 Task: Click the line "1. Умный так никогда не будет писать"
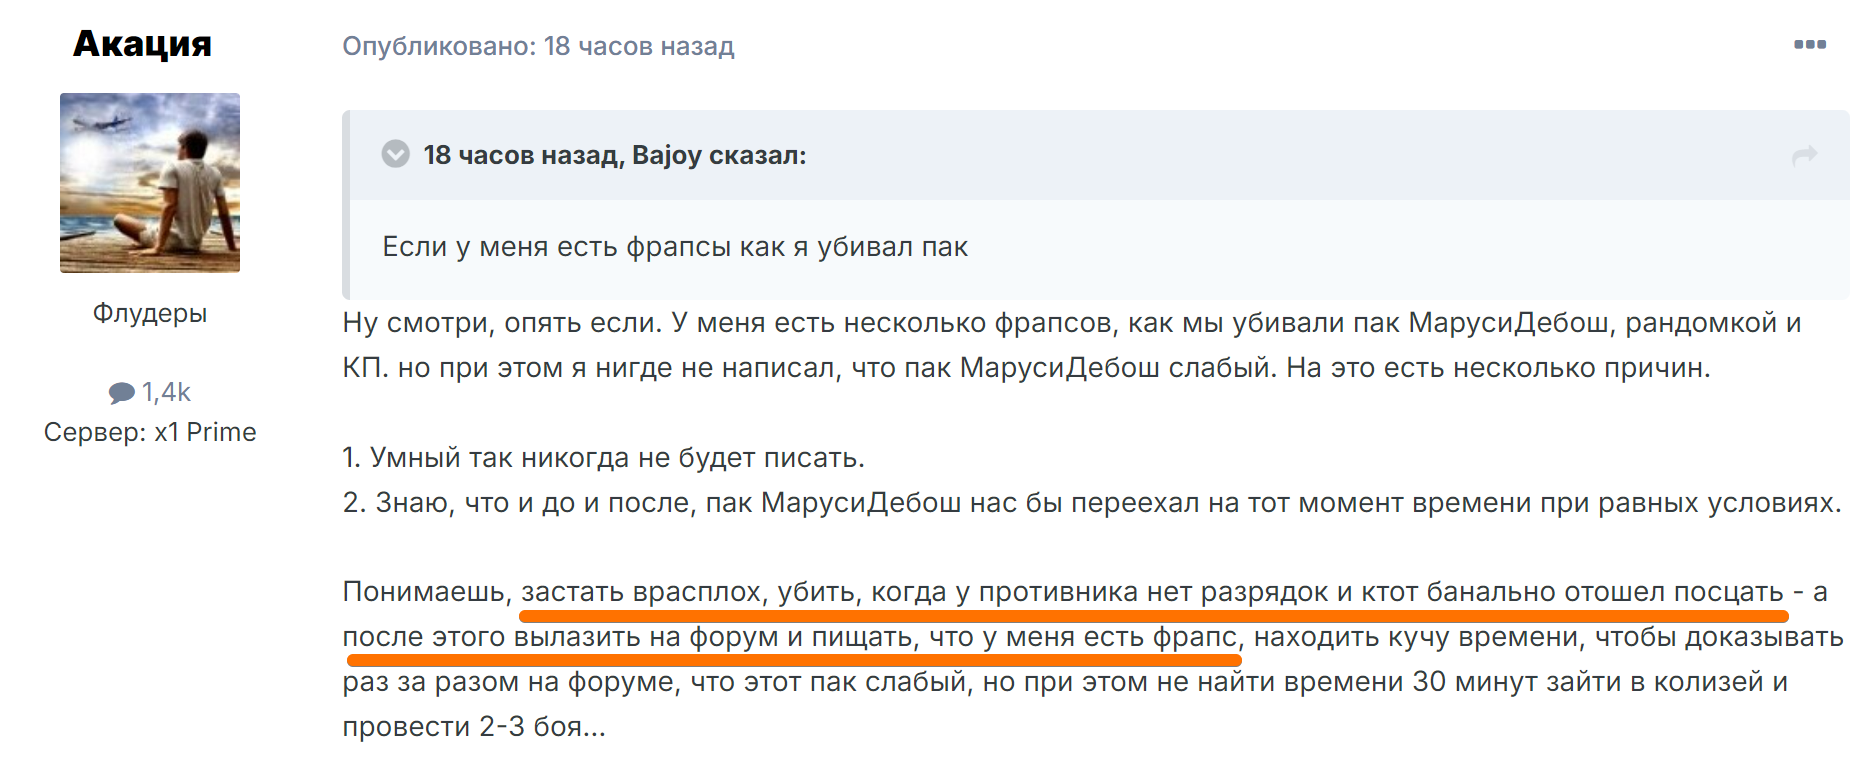[603, 458]
